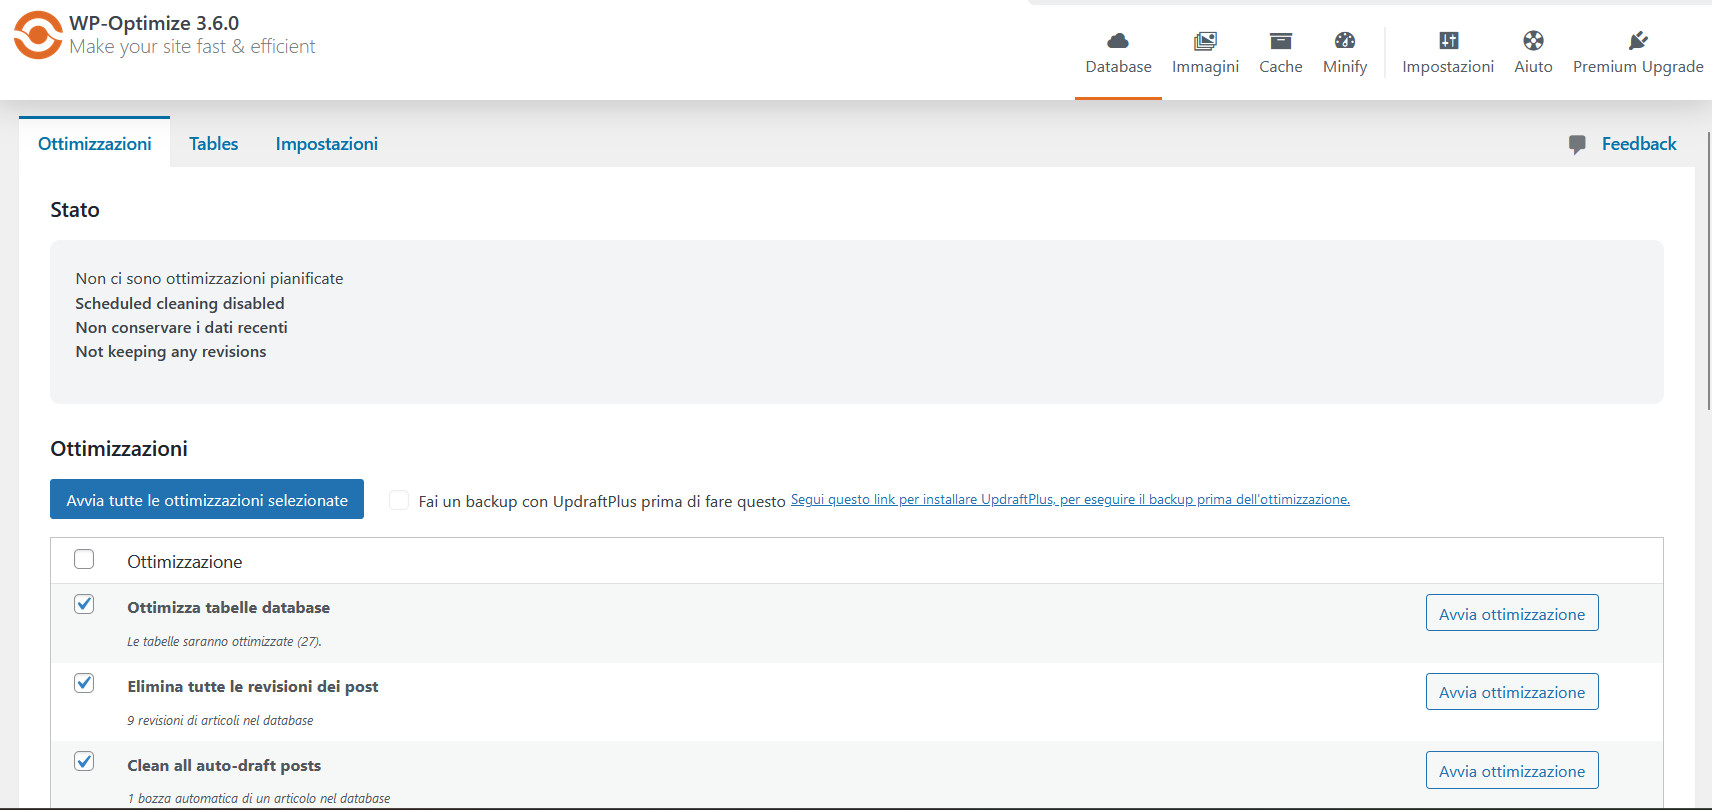Image resolution: width=1712 pixels, height=810 pixels.
Task: Toggle the select-all Ottimizzazione checkbox
Action: (x=84, y=559)
